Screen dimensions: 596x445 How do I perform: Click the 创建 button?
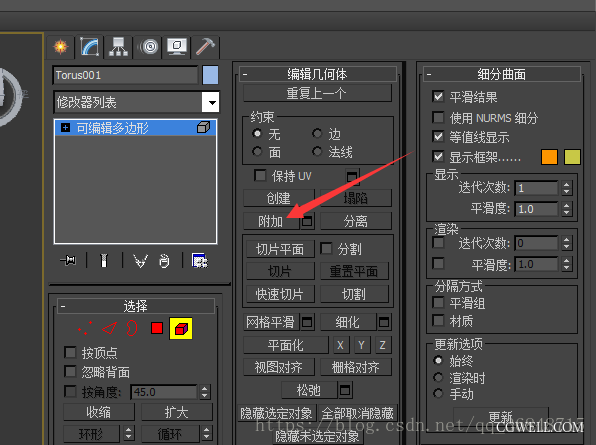[x=279, y=198]
